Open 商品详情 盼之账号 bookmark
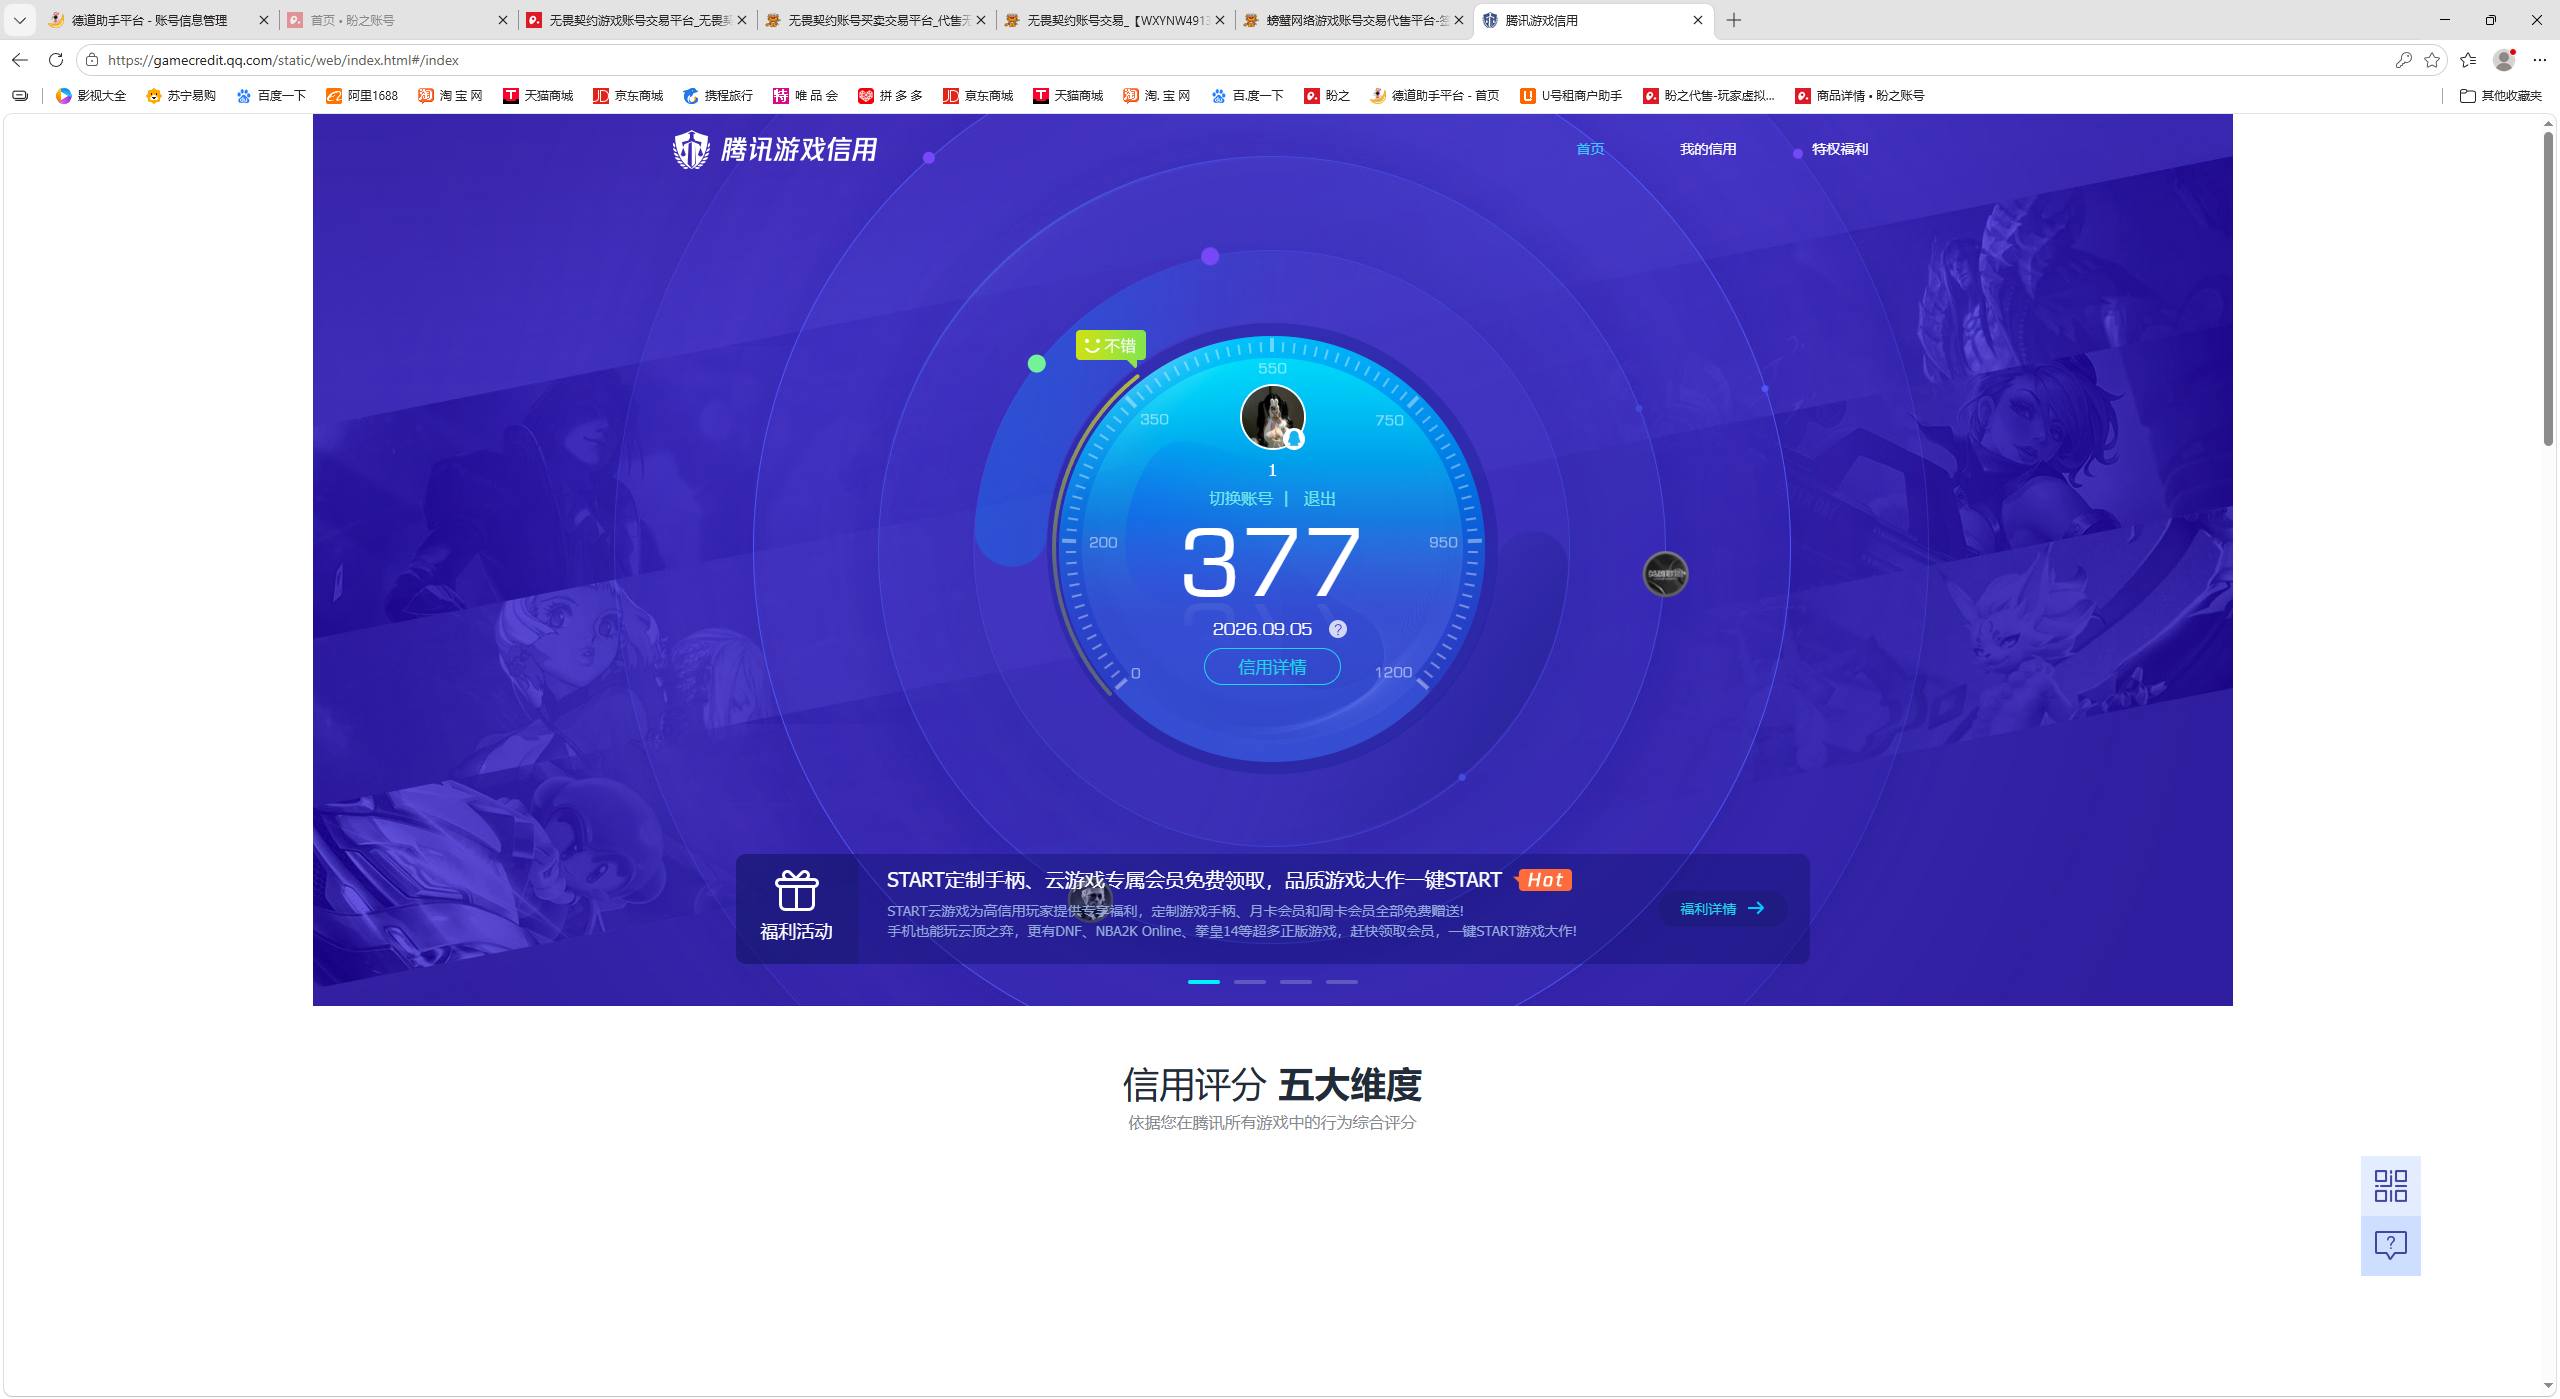Image resolution: width=2560 pixels, height=1399 pixels. (1860, 96)
